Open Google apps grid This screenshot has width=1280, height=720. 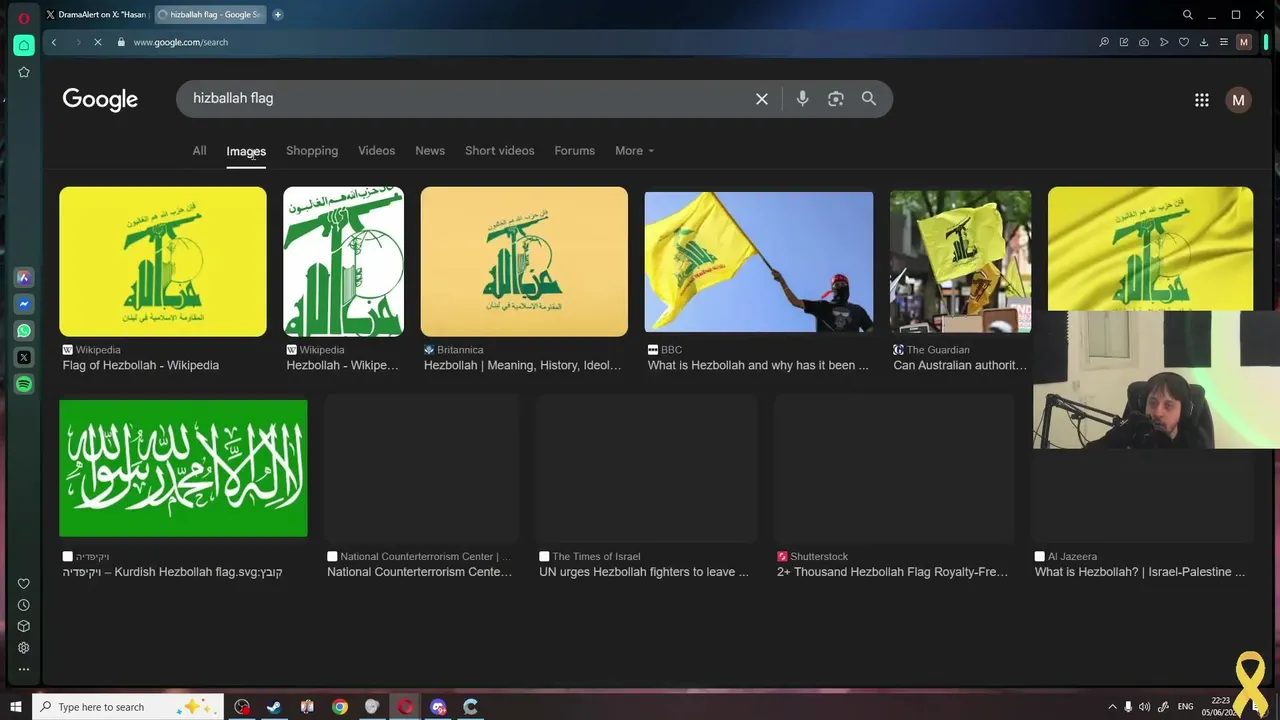[1202, 100]
